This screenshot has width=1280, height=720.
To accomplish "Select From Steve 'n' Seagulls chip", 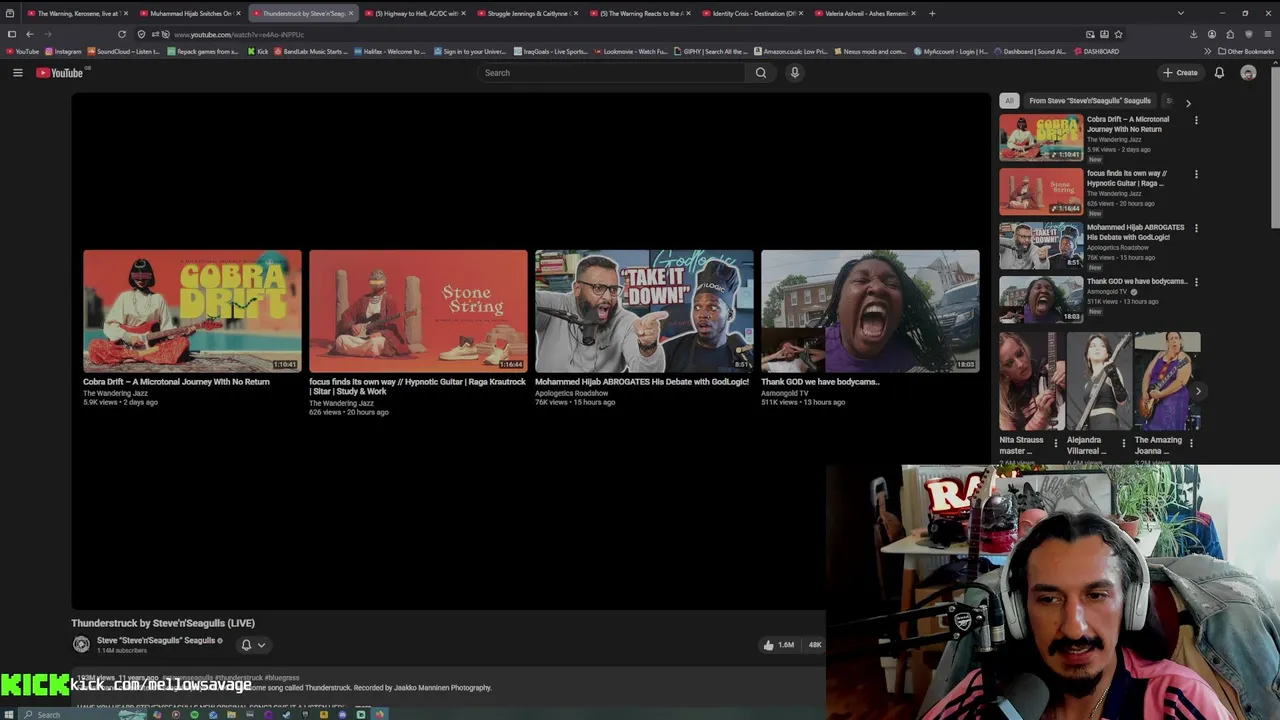I will point(1090,101).
